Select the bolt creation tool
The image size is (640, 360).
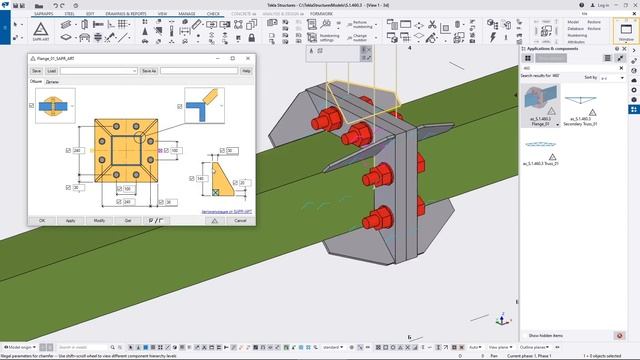click(98, 24)
